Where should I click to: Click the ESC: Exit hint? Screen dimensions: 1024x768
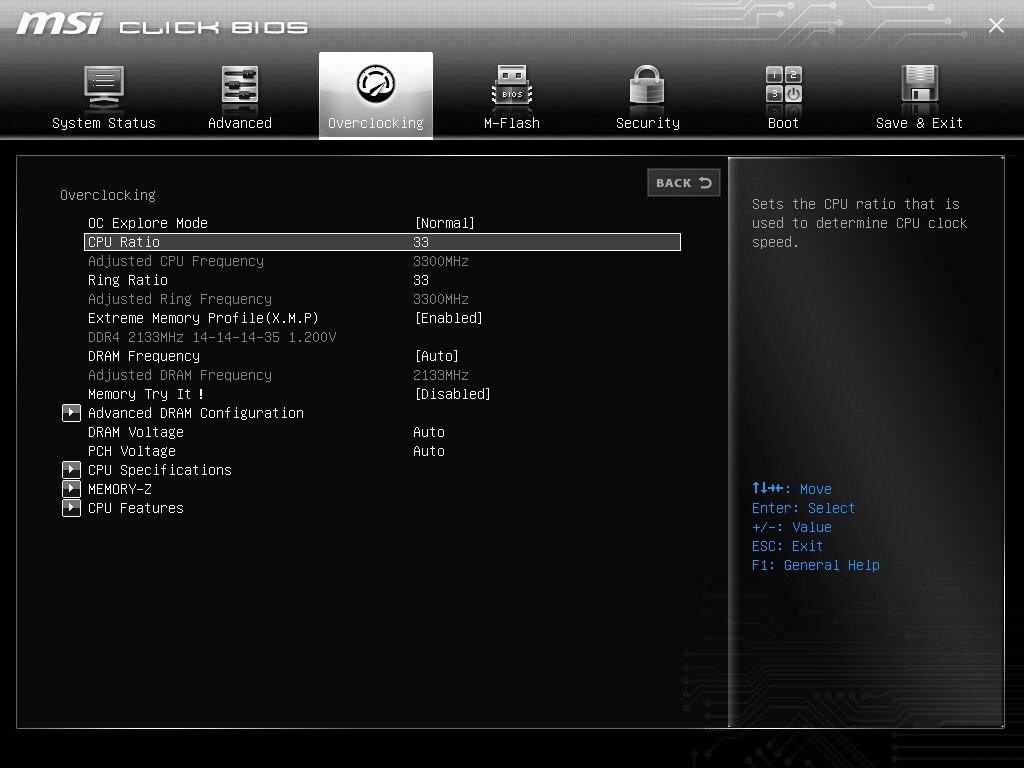(787, 546)
